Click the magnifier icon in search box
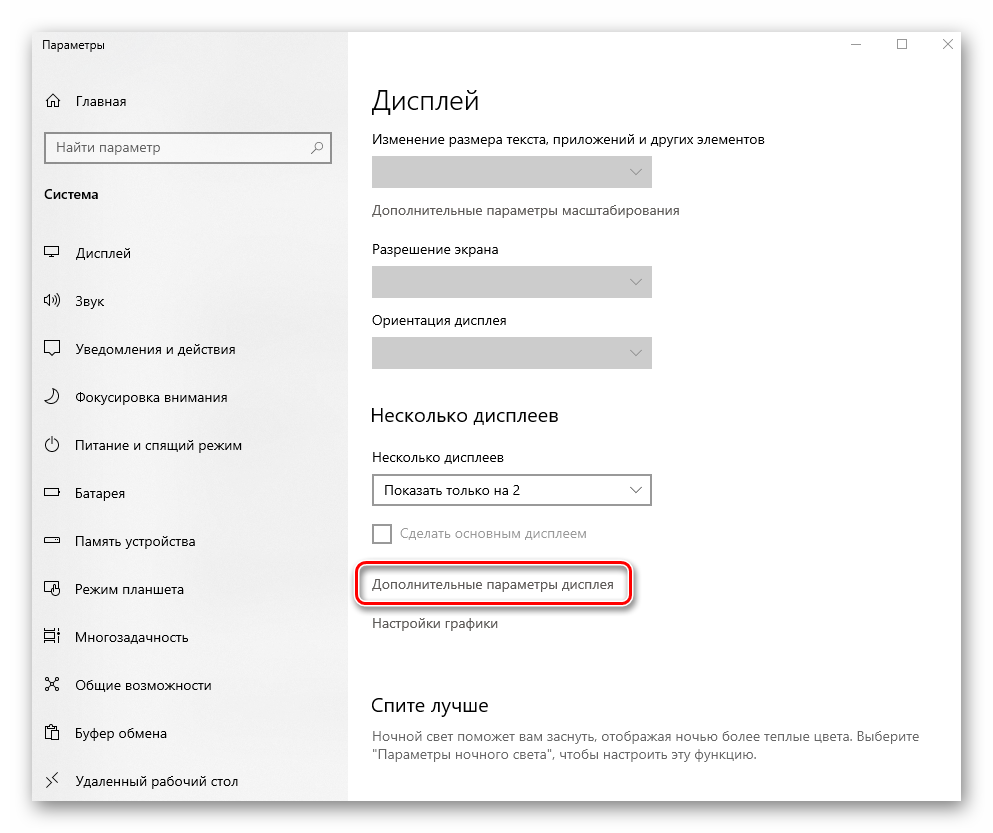 coord(317,147)
